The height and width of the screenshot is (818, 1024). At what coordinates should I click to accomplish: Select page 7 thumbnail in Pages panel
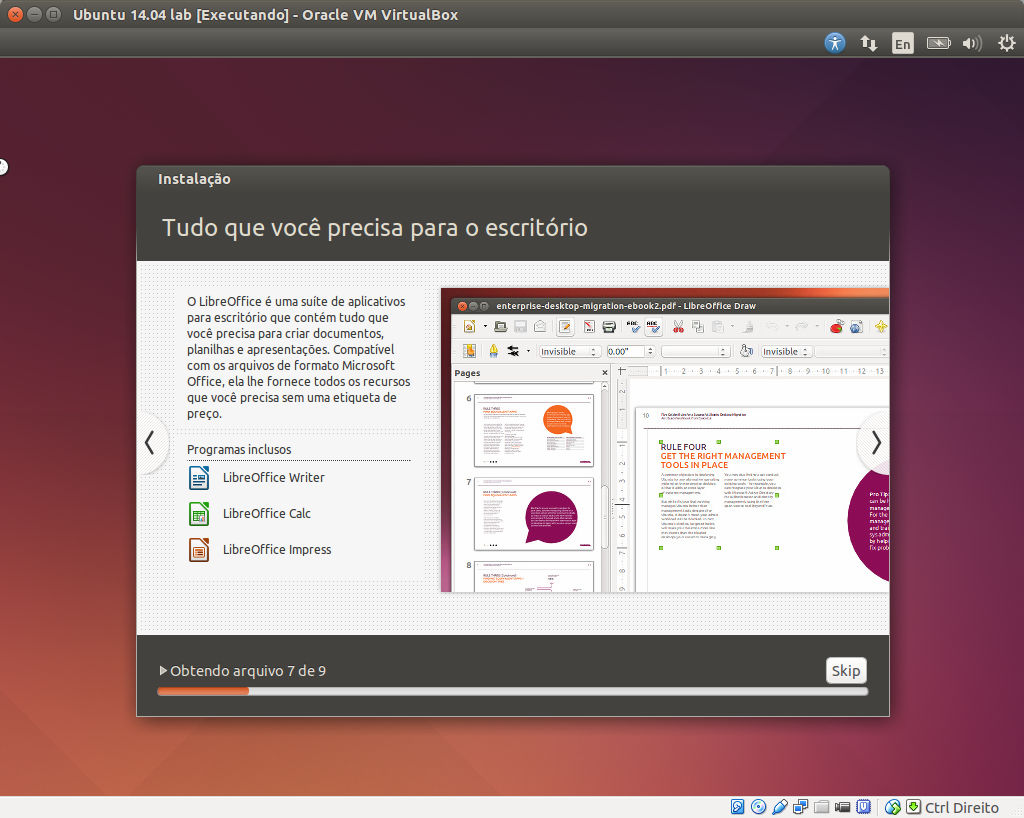(534, 514)
